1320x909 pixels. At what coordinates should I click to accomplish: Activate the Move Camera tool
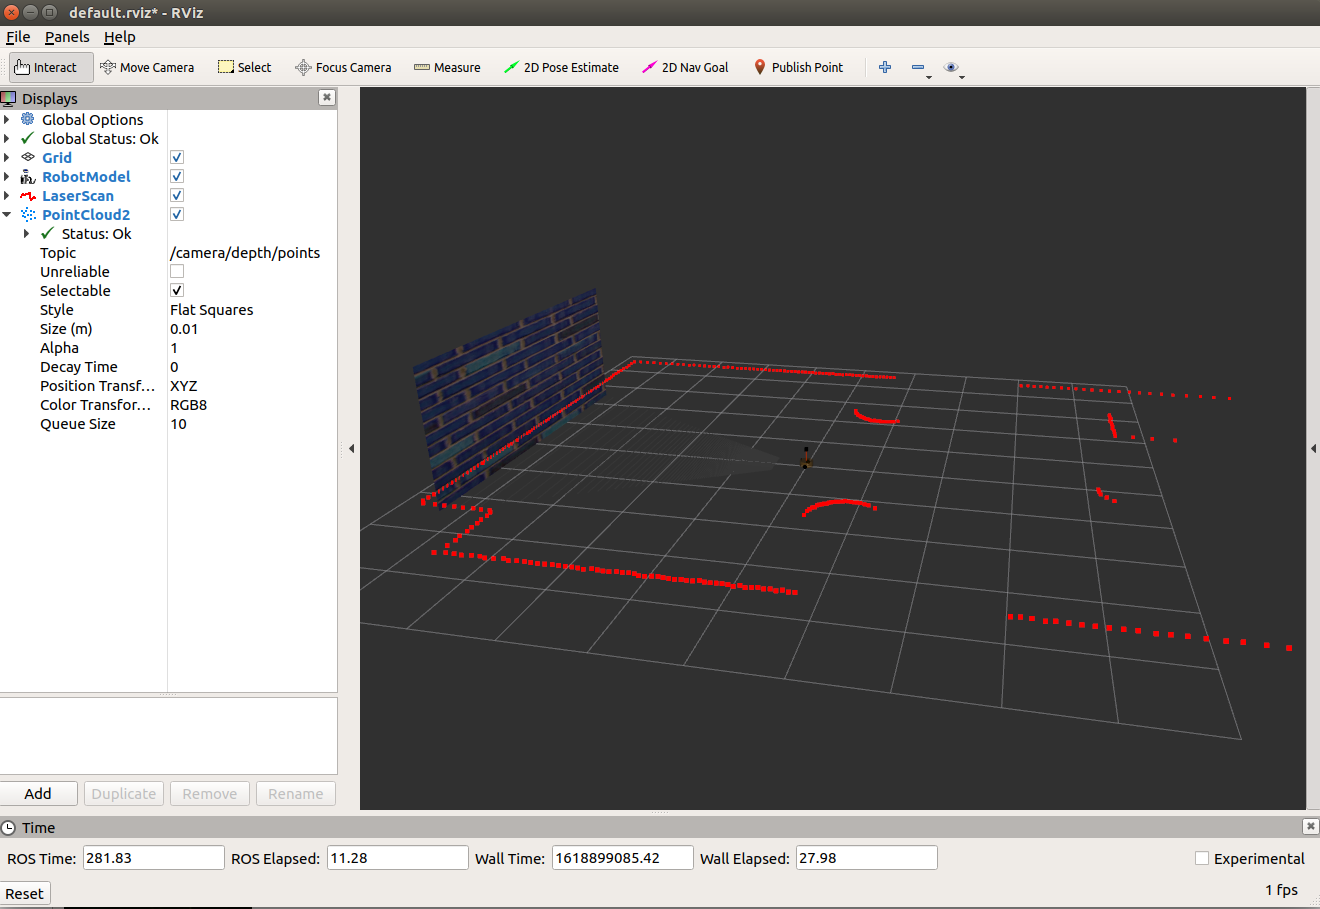click(x=147, y=67)
